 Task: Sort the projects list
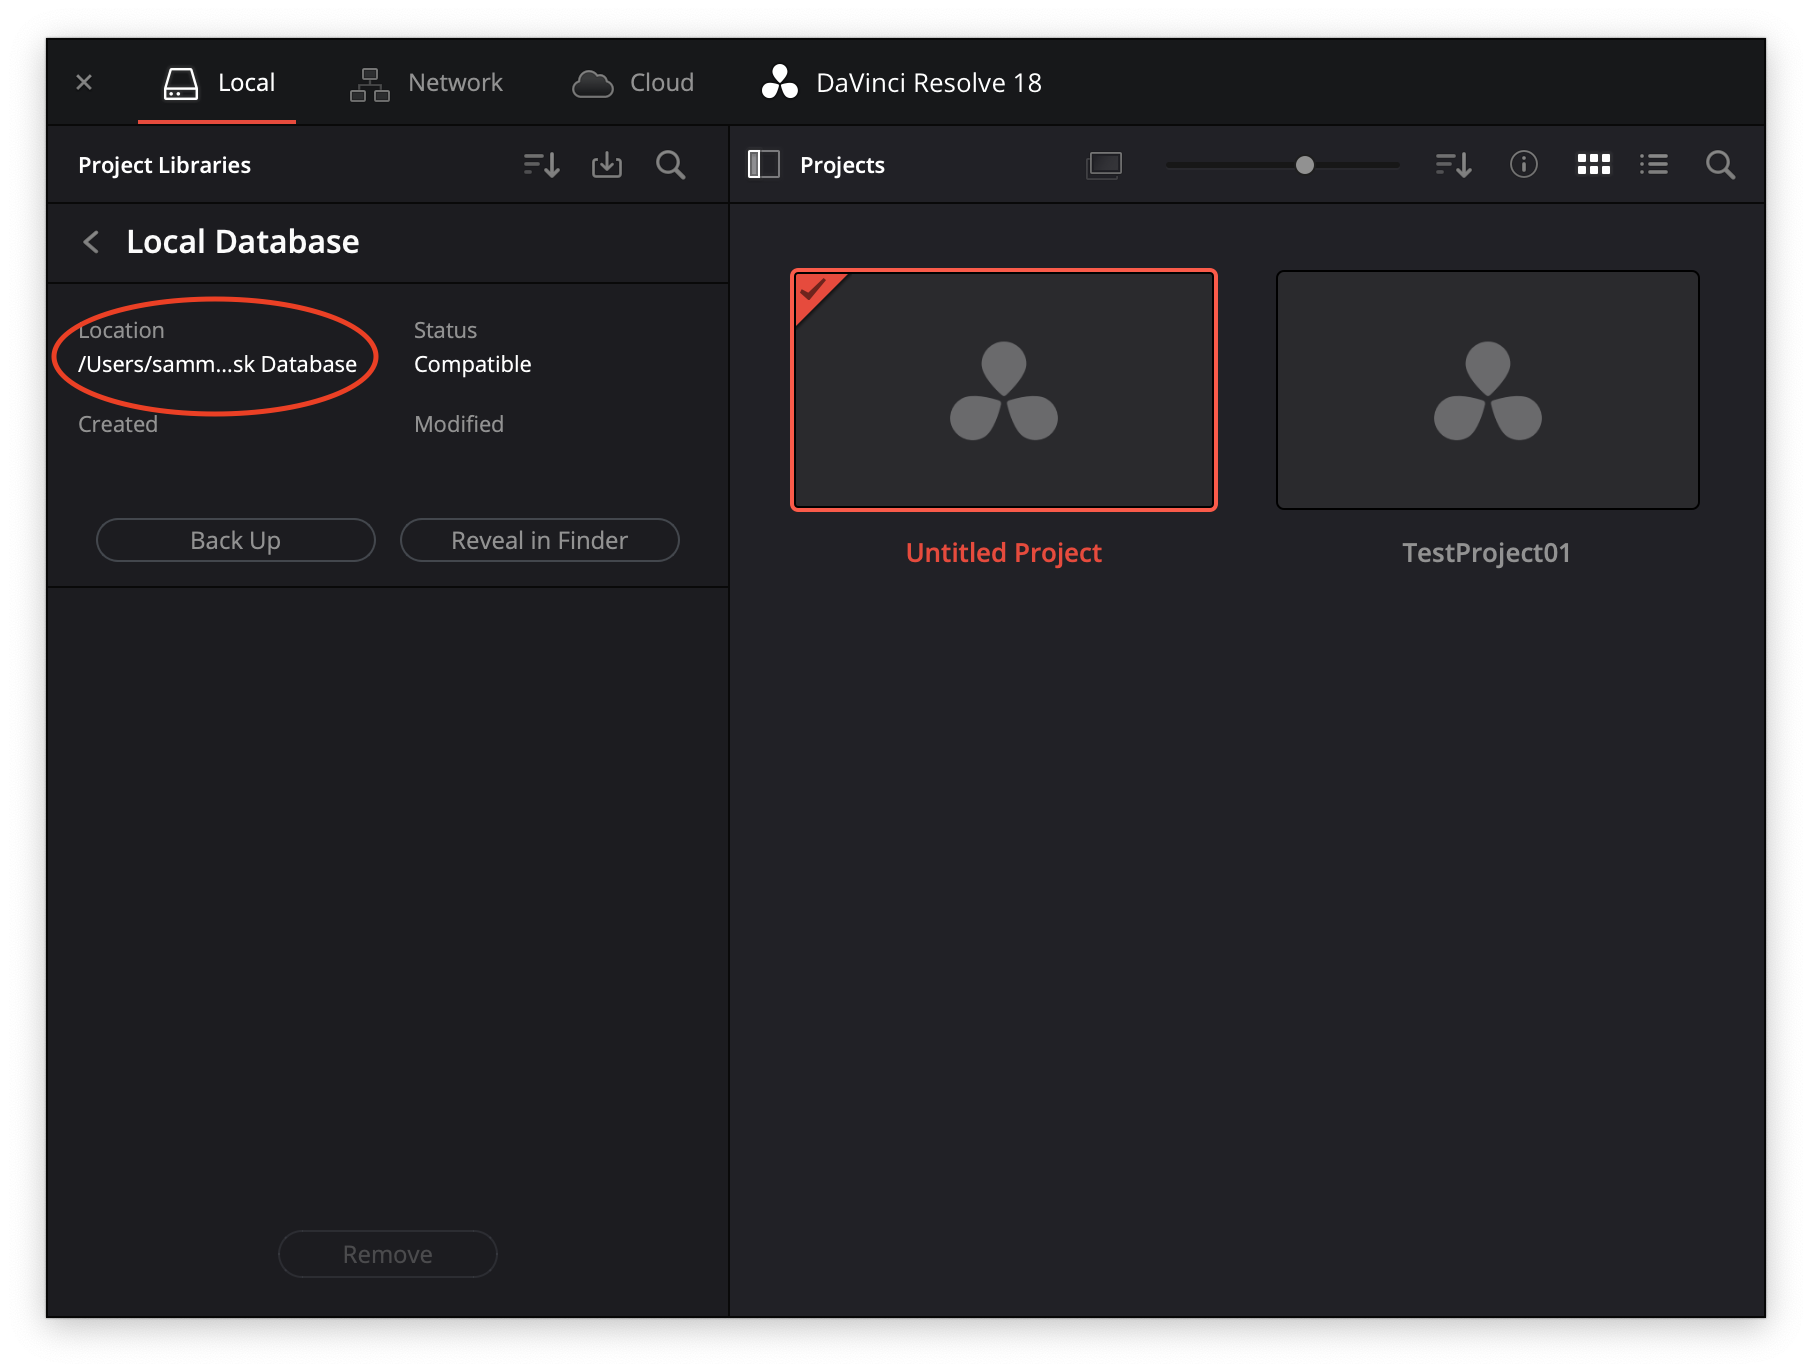point(1454,165)
